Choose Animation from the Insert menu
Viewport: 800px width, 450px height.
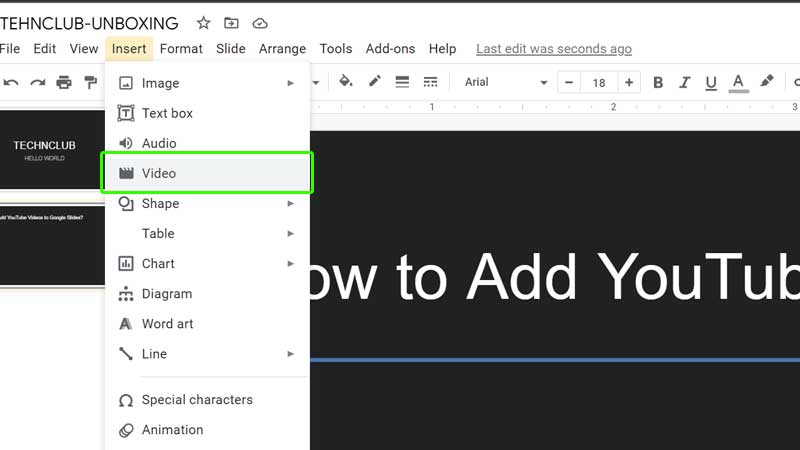tap(208, 430)
